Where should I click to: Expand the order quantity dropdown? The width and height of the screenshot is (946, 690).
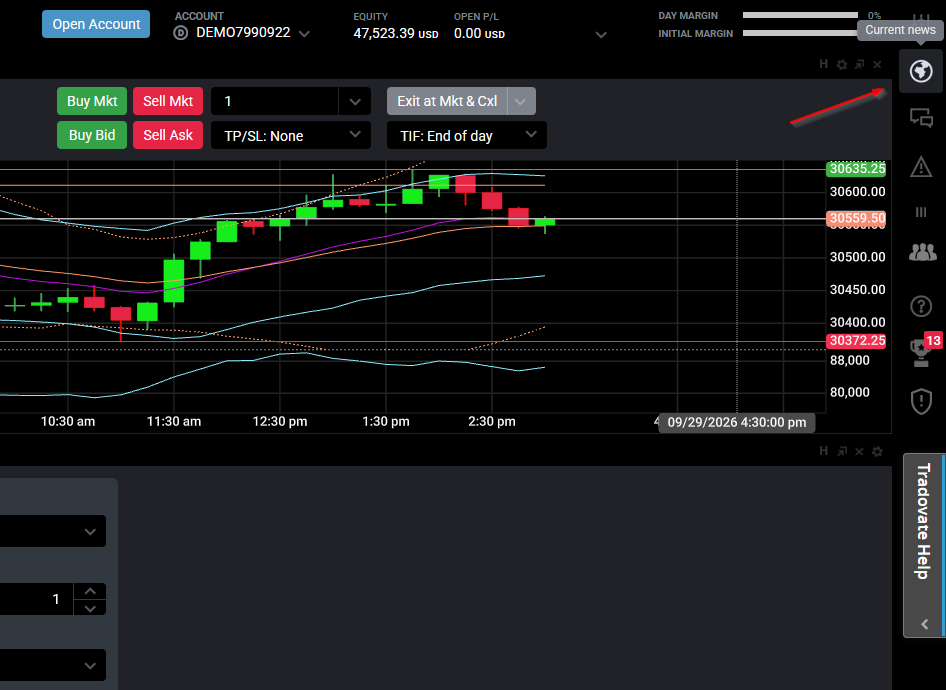355,101
